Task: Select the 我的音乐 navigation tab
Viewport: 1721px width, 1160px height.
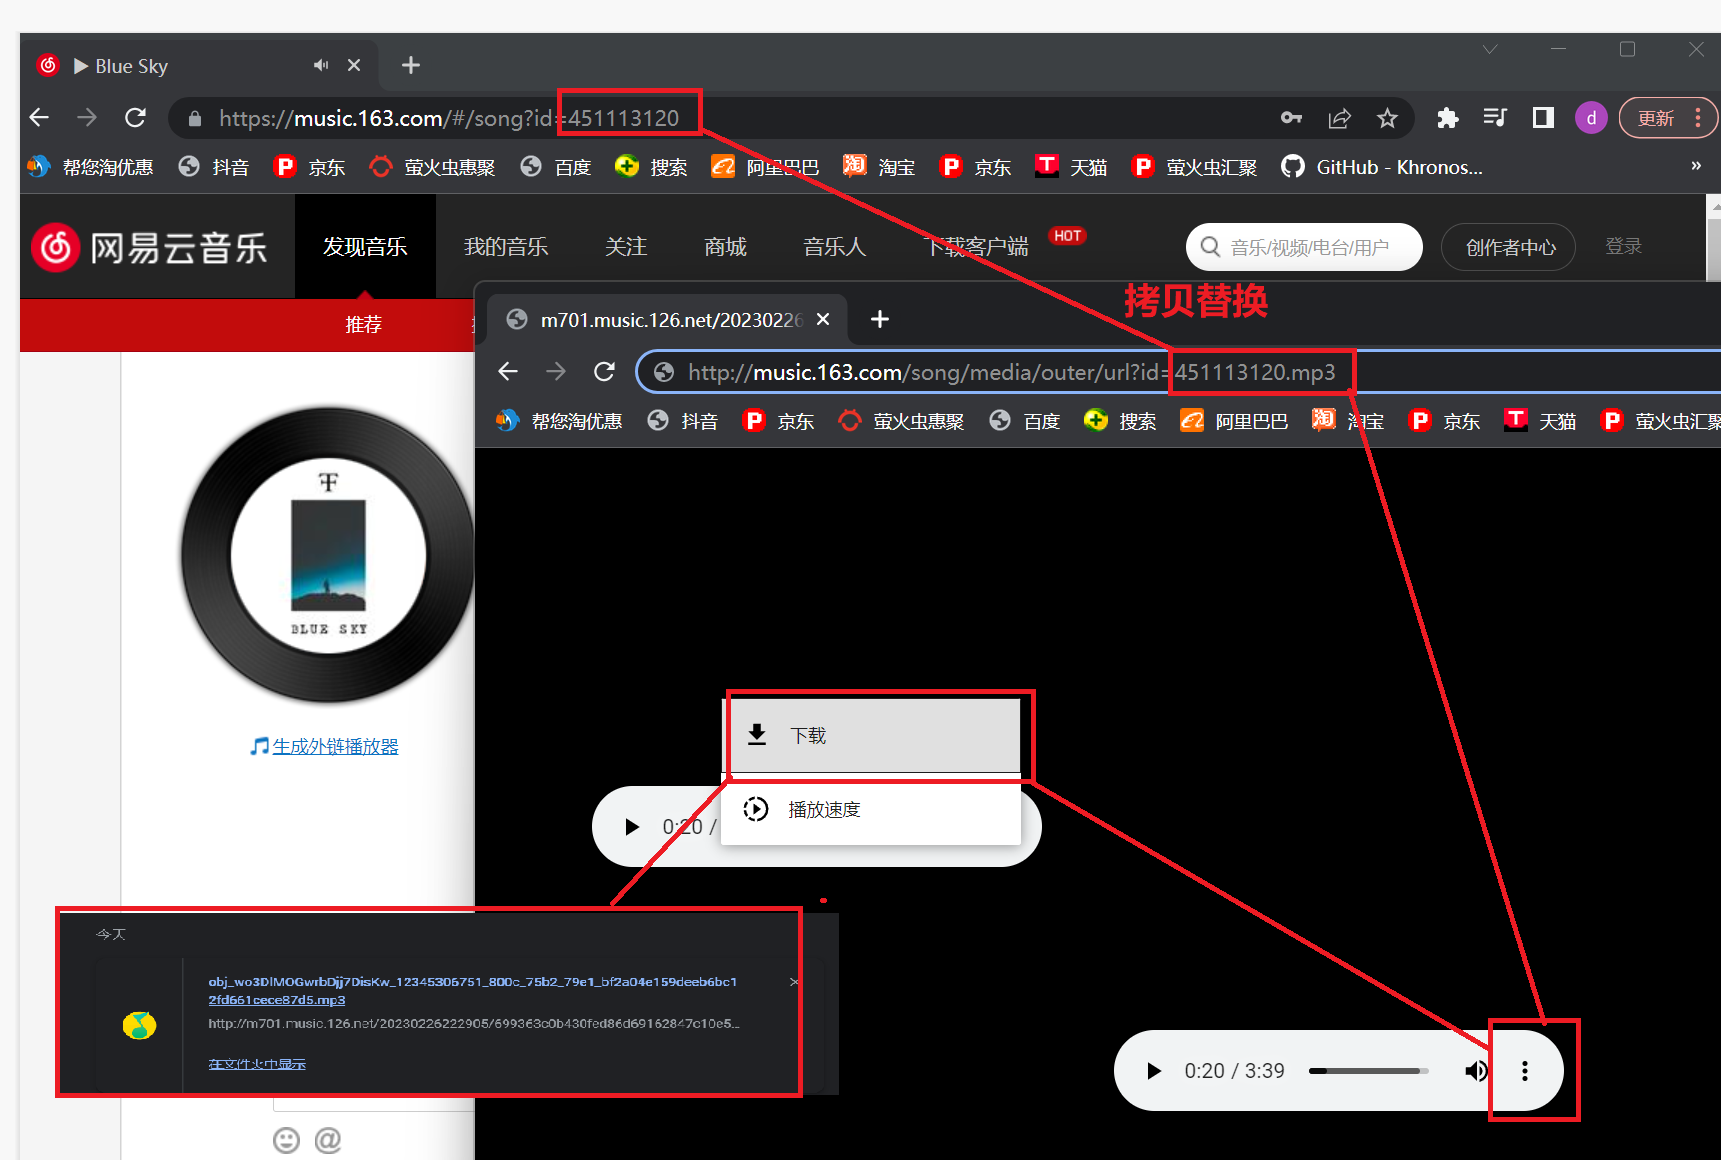Action: coord(506,247)
